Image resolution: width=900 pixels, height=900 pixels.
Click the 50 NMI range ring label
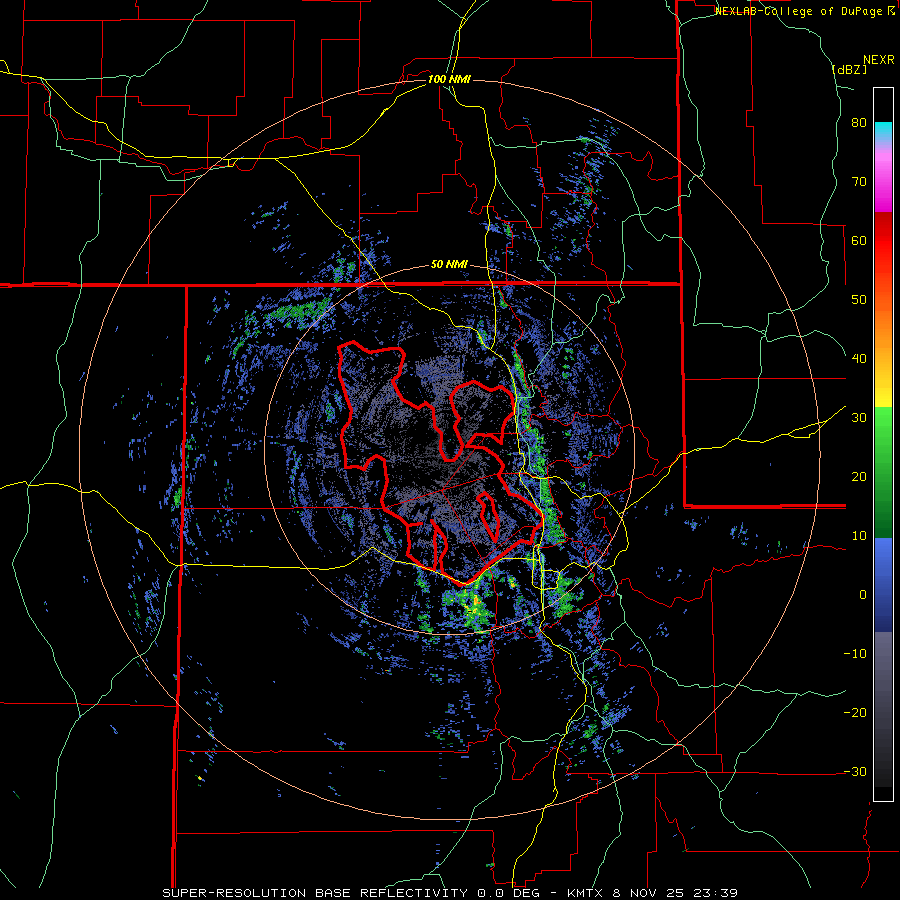pyautogui.click(x=449, y=265)
